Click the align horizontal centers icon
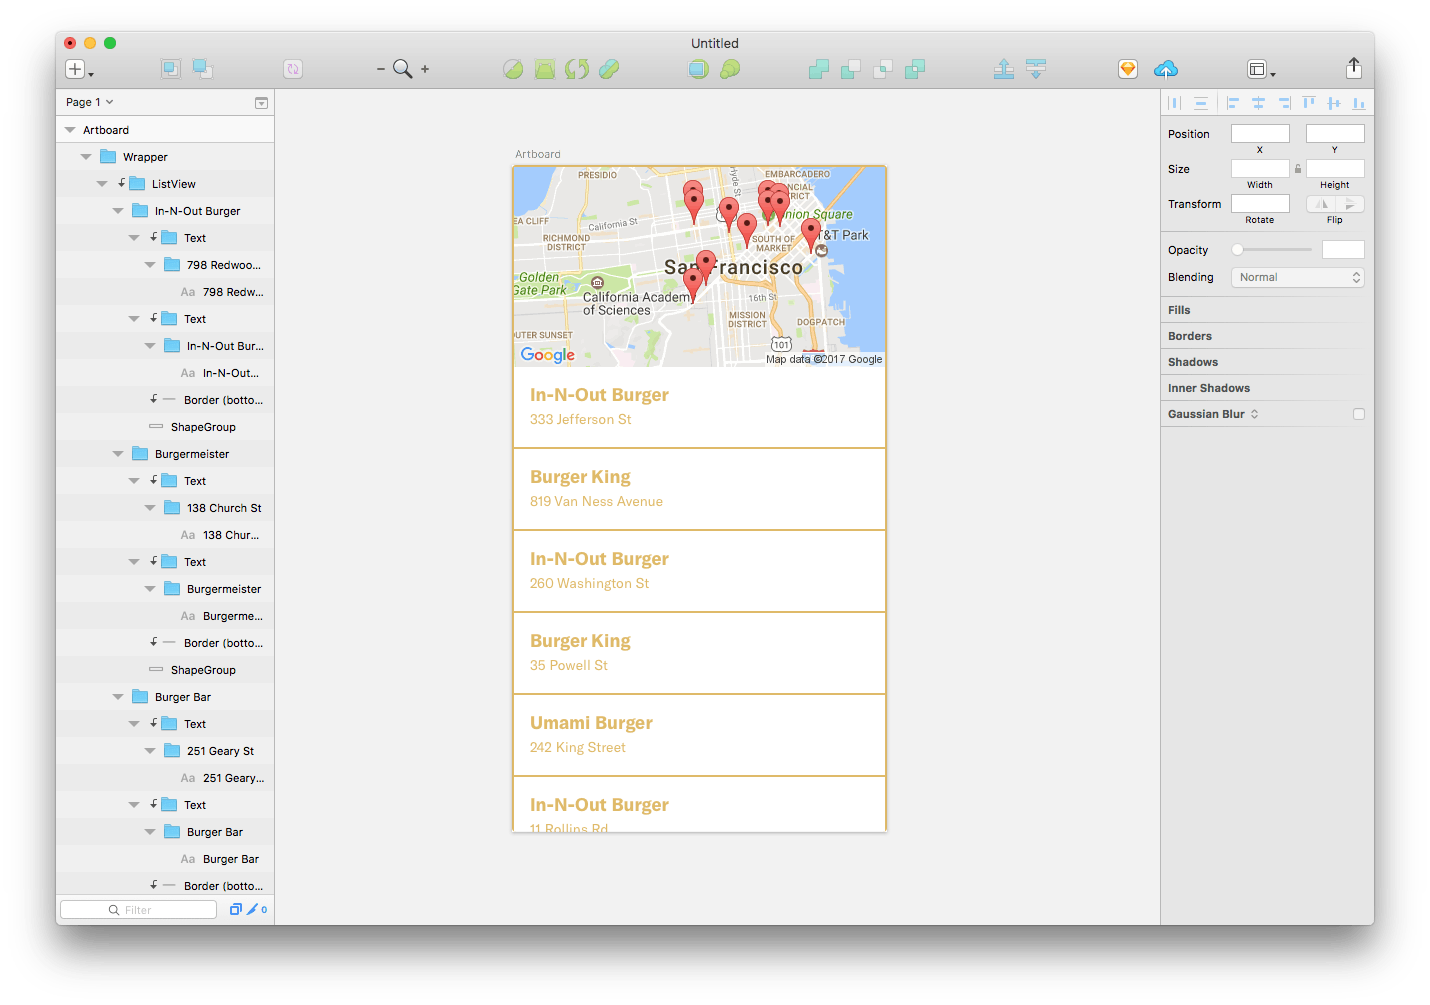The image size is (1430, 1005). pos(1259,103)
